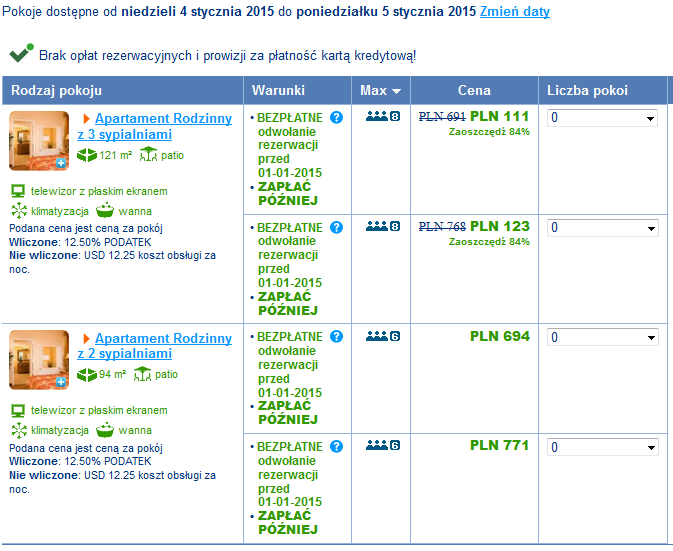Viewport: 673px width, 551px height.
Task: Click plus icon on 2-bedroom apartment photo
Action: click(61, 382)
